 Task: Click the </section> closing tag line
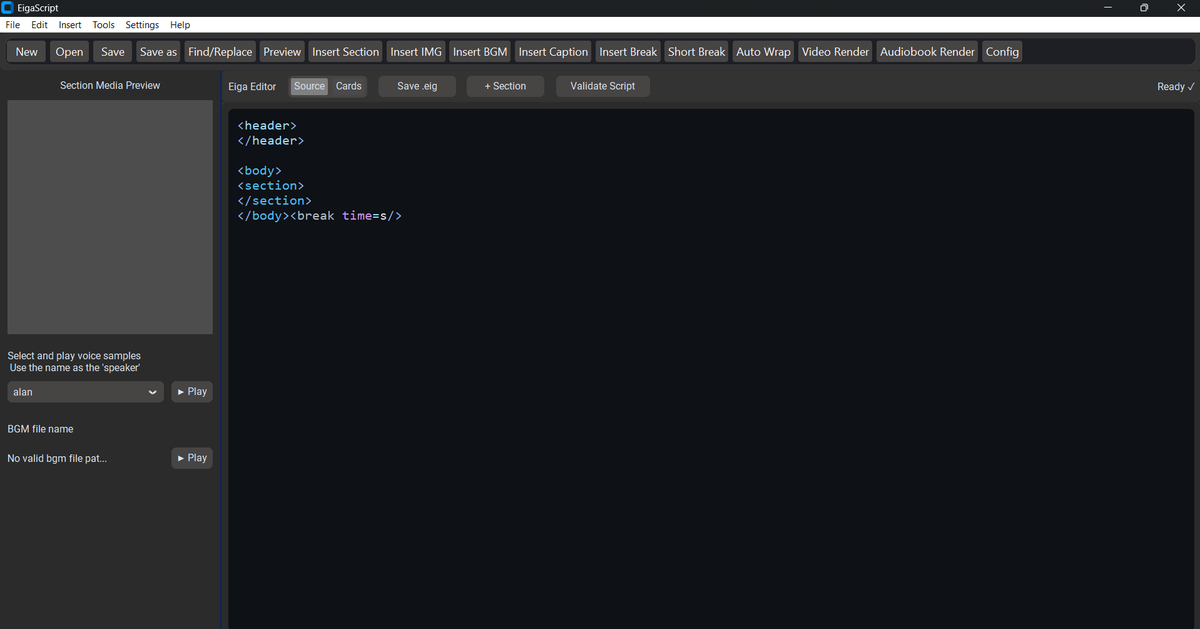(275, 201)
